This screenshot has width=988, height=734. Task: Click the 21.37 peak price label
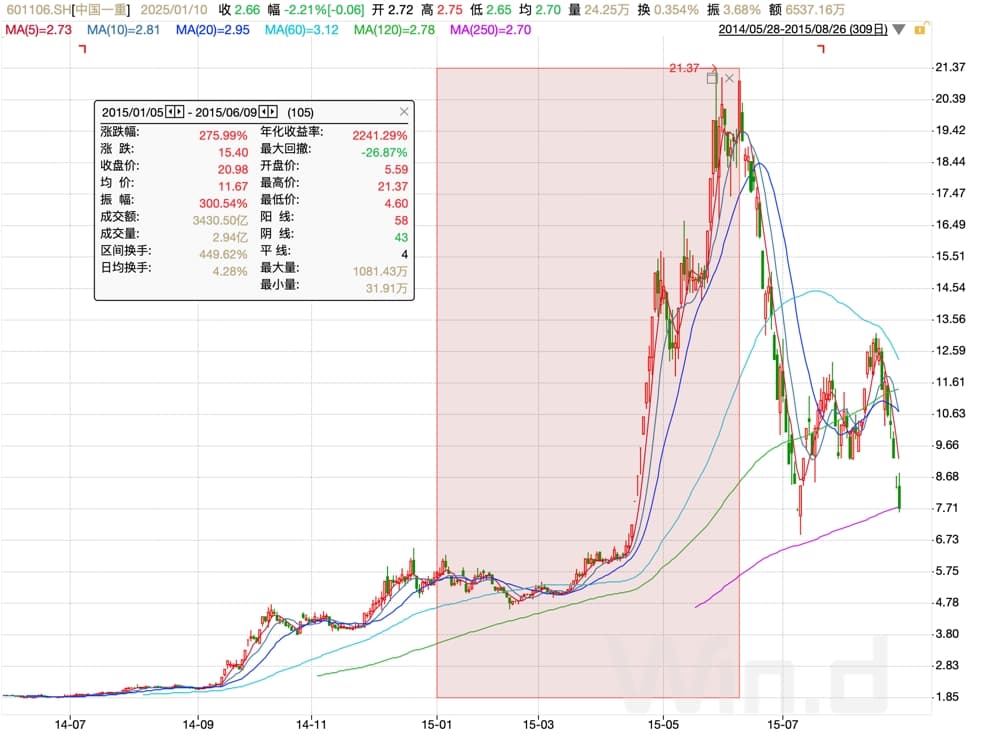tap(684, 68)
